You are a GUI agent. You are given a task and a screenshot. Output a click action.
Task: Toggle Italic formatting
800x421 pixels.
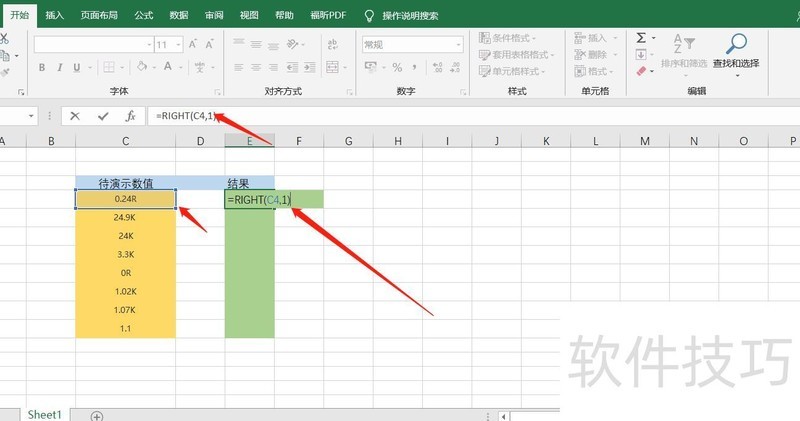point(59,67)
